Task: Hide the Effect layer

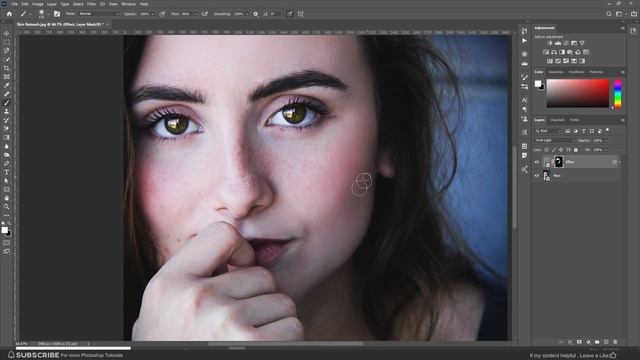Action: 537,162
